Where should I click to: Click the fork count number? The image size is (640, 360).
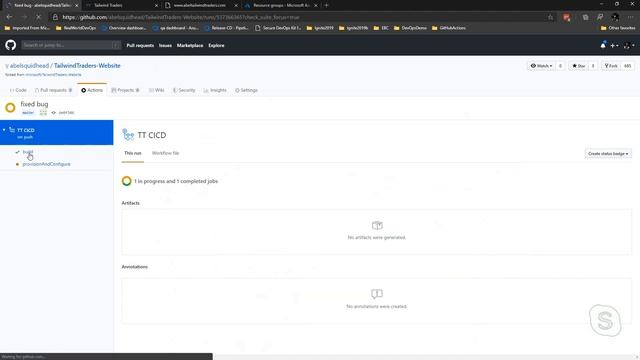[x=627, y=66]
